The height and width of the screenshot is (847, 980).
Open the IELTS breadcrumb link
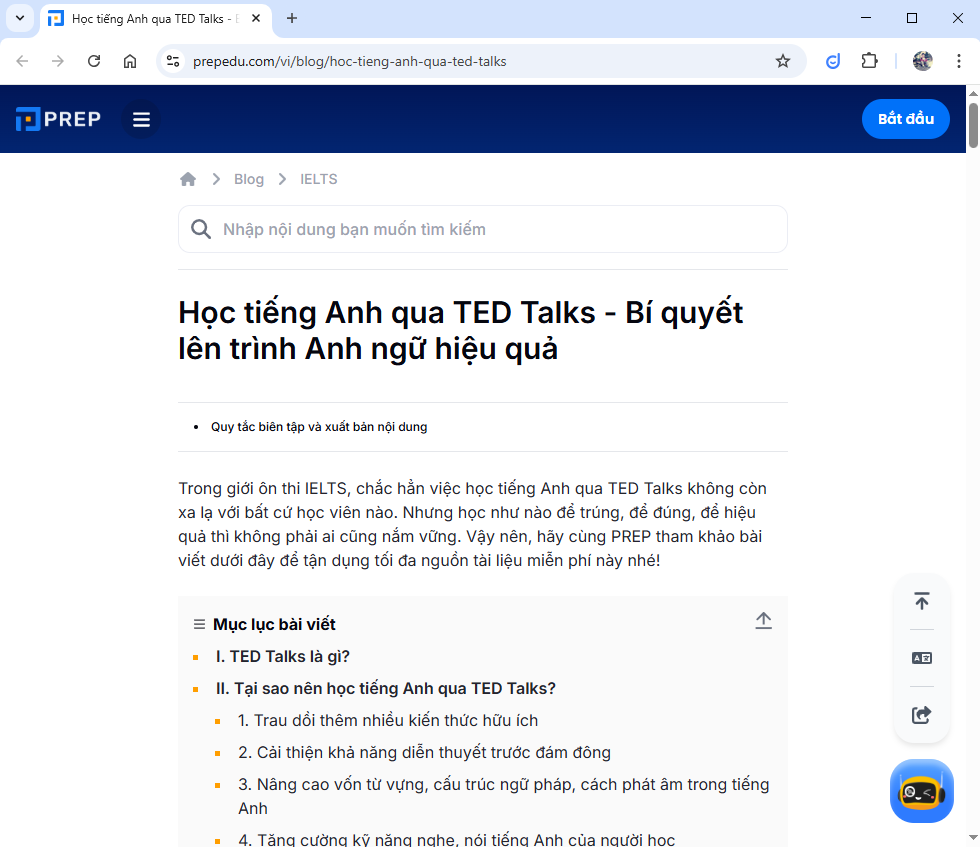(319, 179)
